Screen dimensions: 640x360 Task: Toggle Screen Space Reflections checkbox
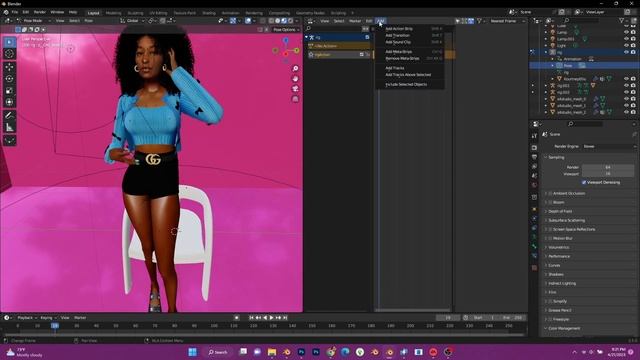tap(550, 229)
